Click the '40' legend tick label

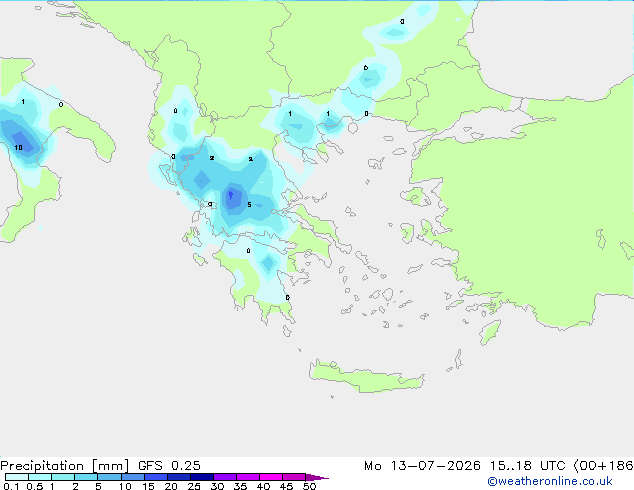point(263,486)
